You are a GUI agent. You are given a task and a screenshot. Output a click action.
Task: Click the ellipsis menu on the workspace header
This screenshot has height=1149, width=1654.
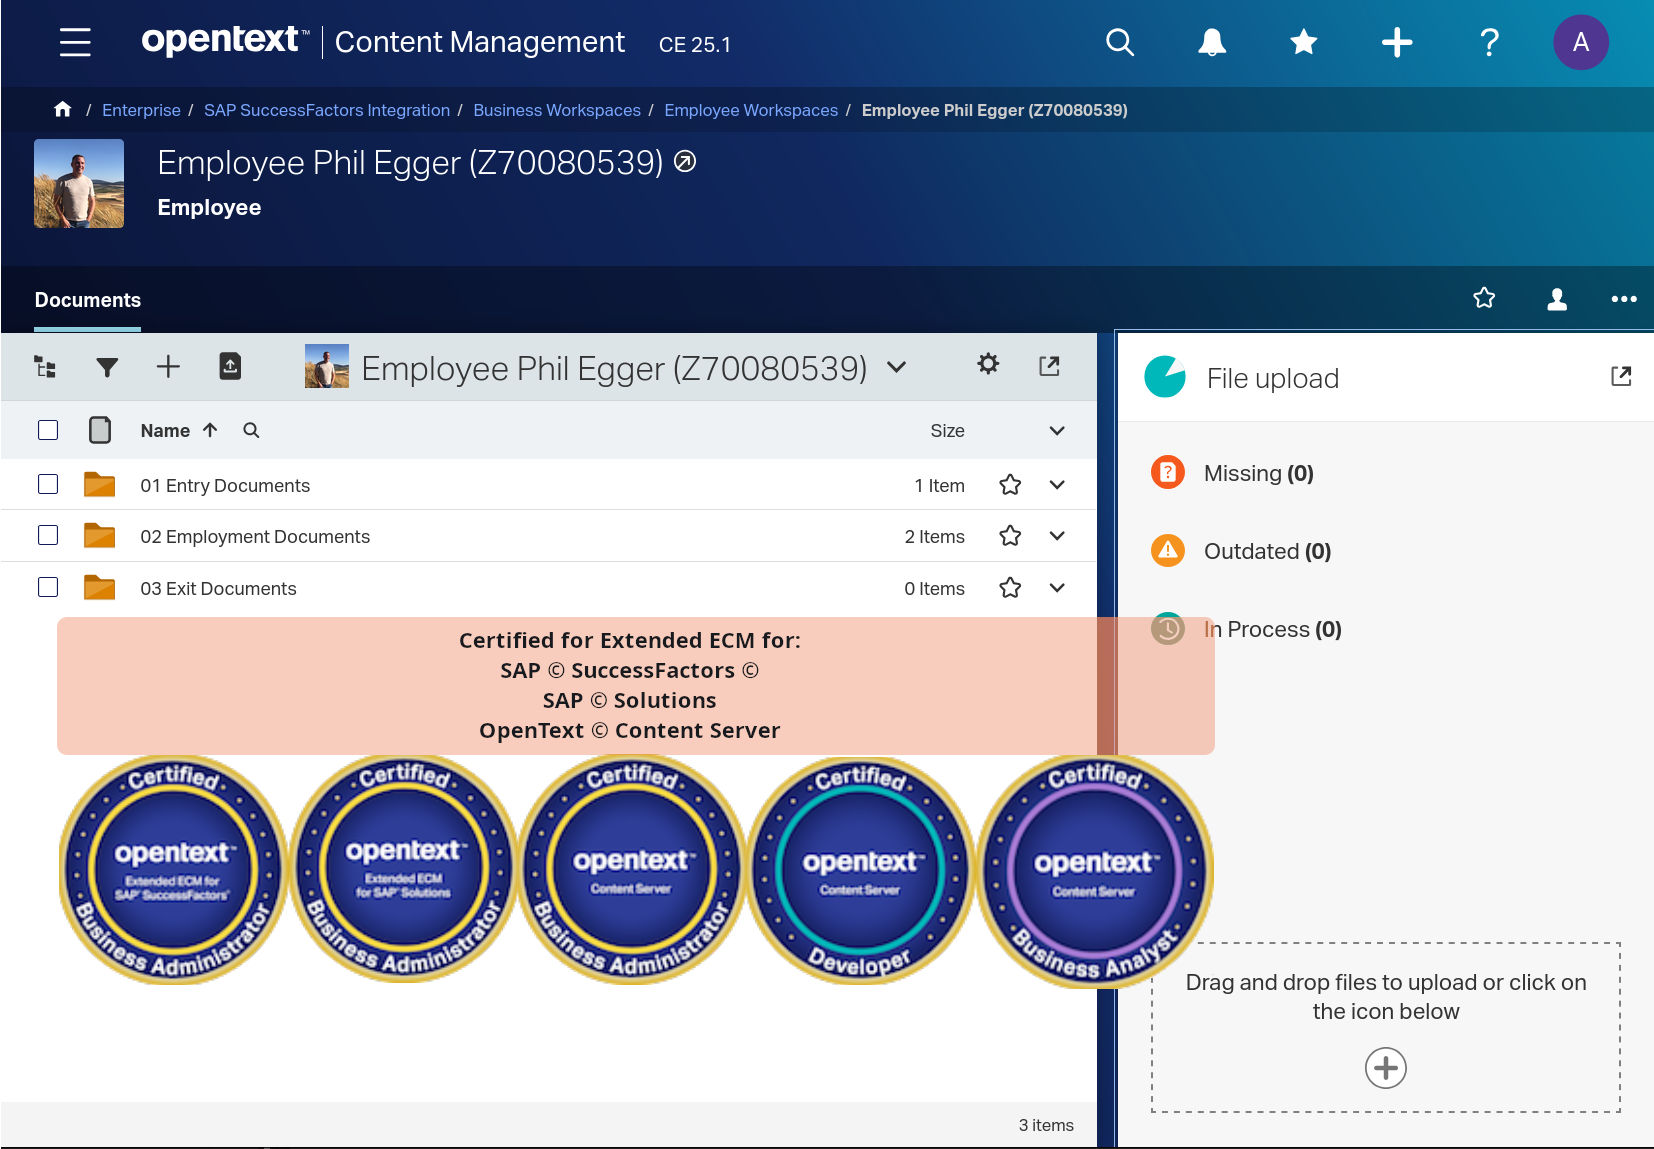1624,298
